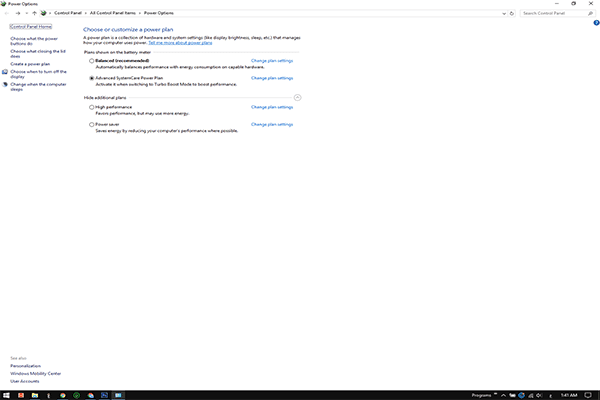
Task: Change plan settings for Power saver
Action: [x=272, y=124]
